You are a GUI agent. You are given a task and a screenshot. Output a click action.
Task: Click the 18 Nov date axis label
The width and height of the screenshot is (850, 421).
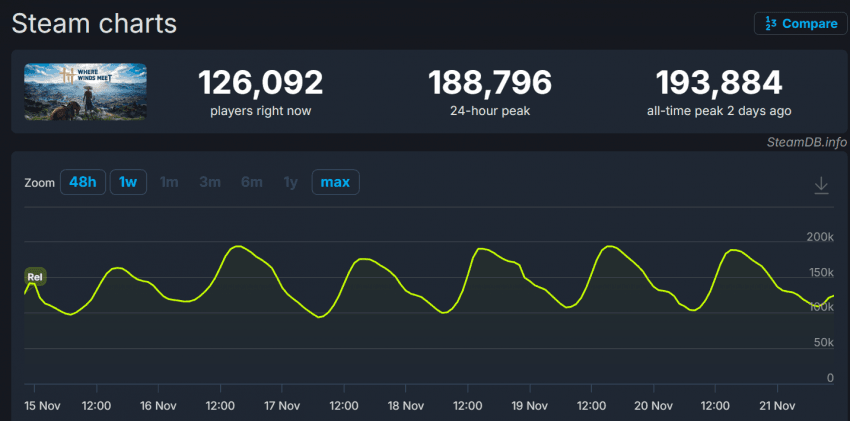(406, 406)
